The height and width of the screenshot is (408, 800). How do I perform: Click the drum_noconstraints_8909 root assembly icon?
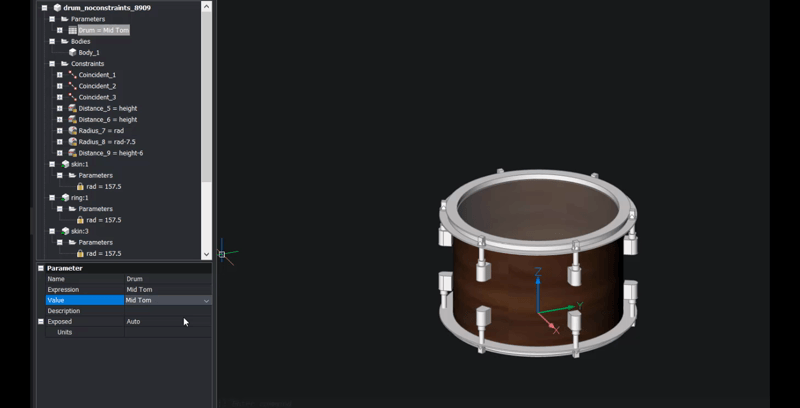[x=57, y=7]
